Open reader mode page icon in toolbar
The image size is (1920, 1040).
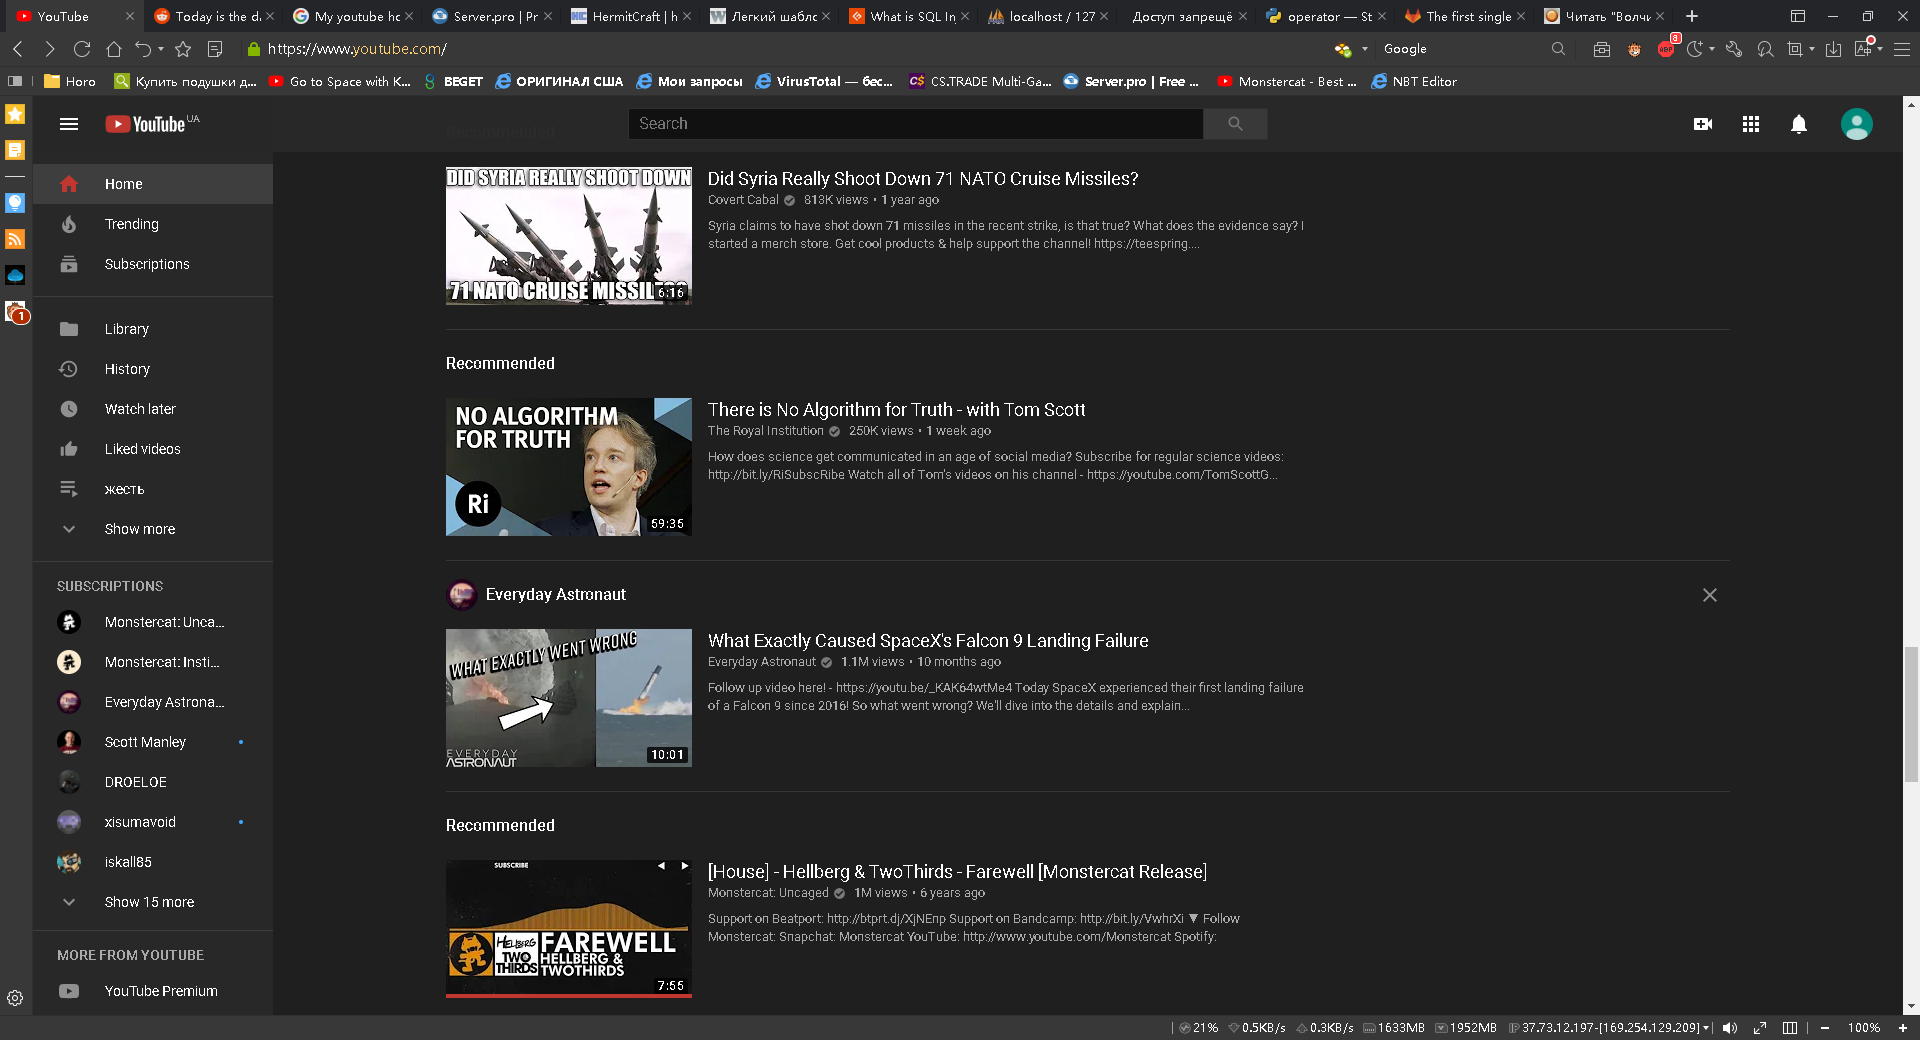point(215,49)
